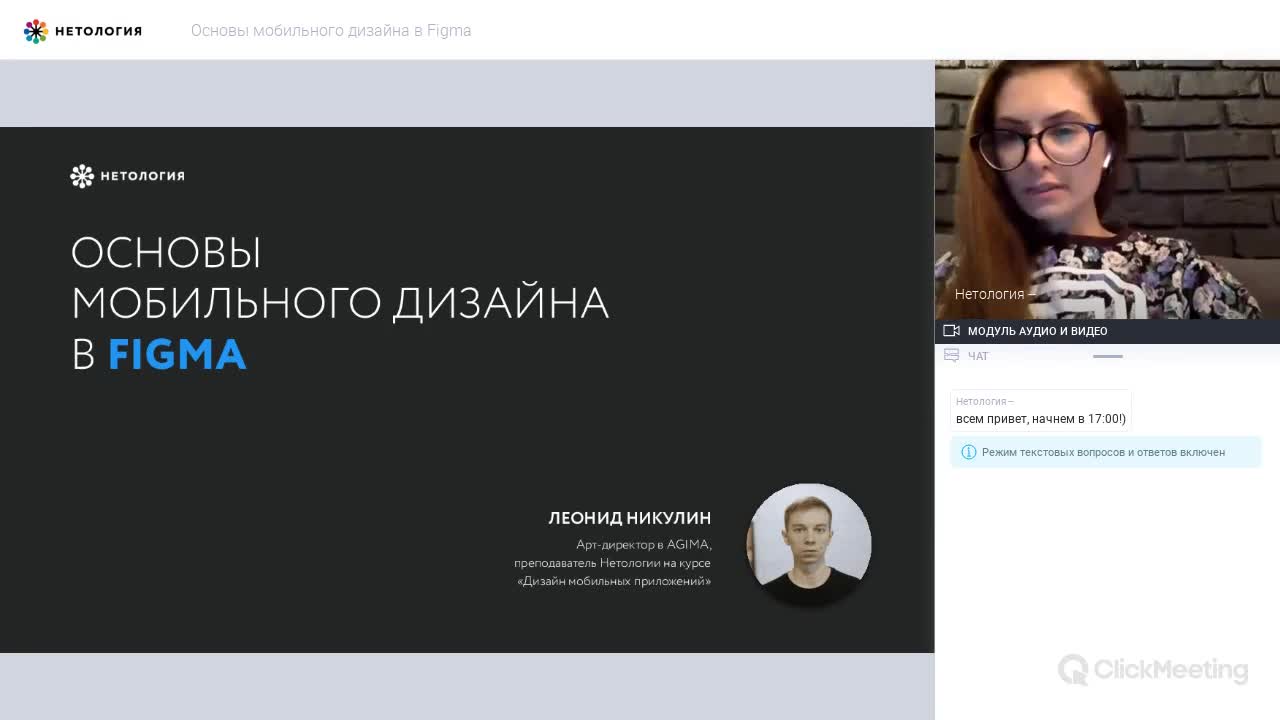Click the Нетология logo in header
Viewport: 1280px width, 720px height.
[83, 31]
